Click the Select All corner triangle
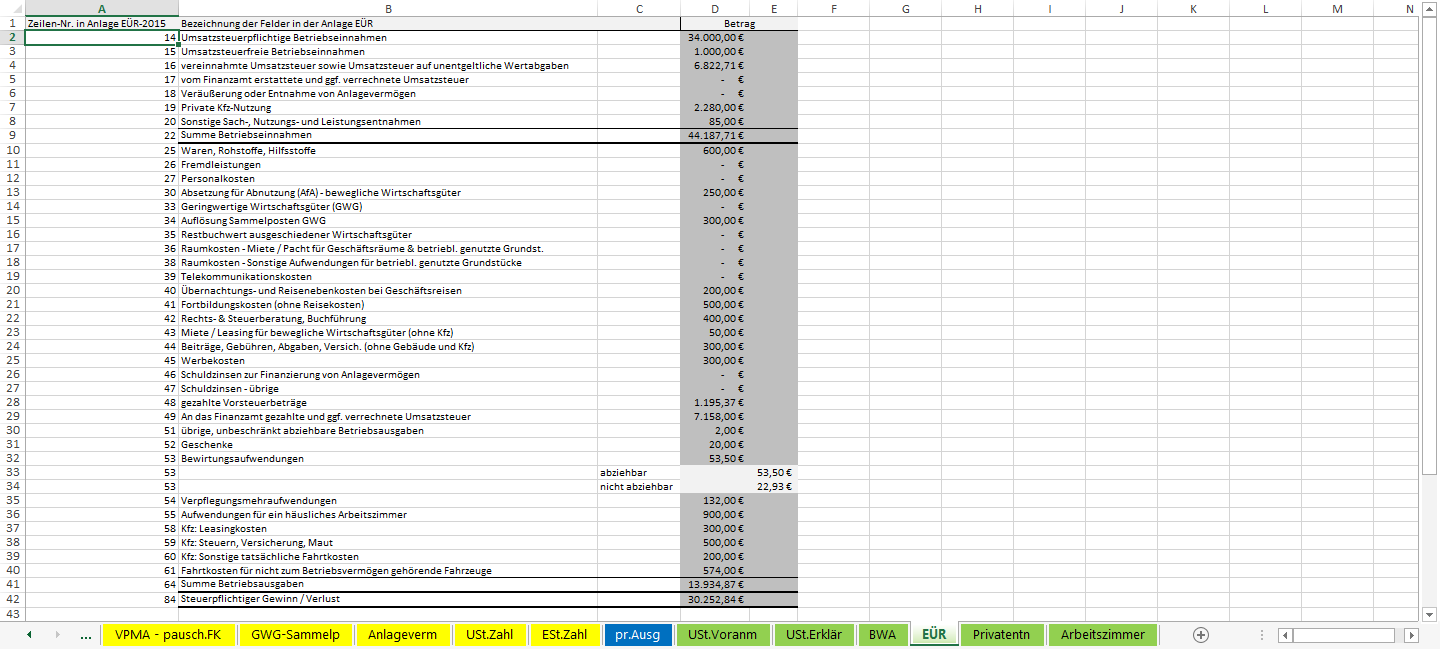 pyautogui.click(x=11, y=9)
